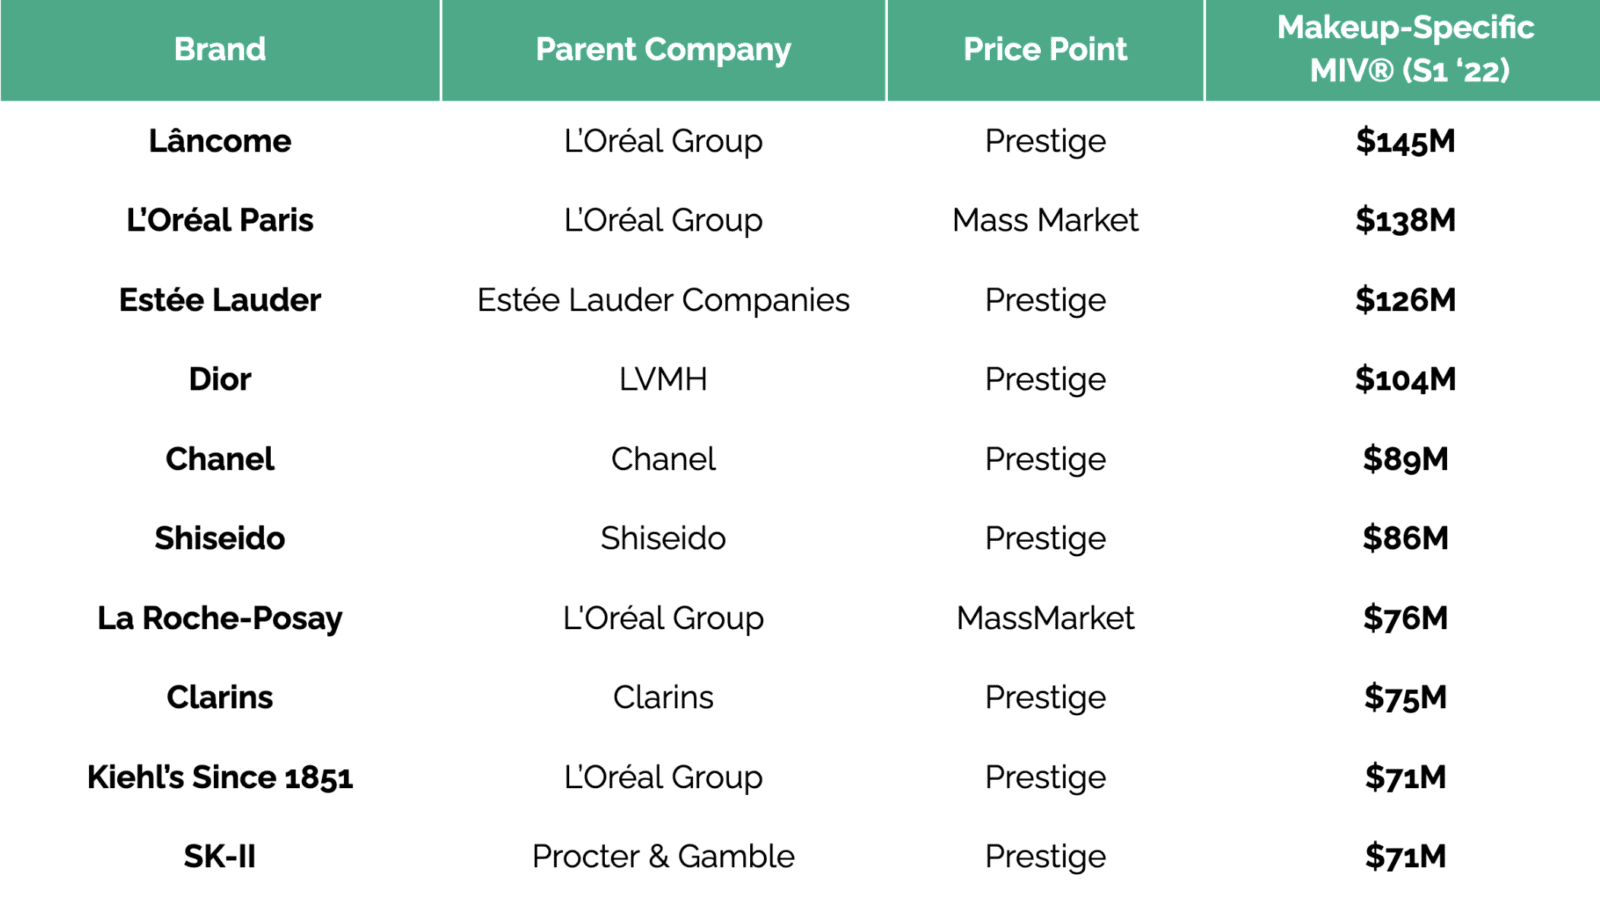Select the SK-II brand name
The image size is (1600, 900).
(x=220, y=856)
